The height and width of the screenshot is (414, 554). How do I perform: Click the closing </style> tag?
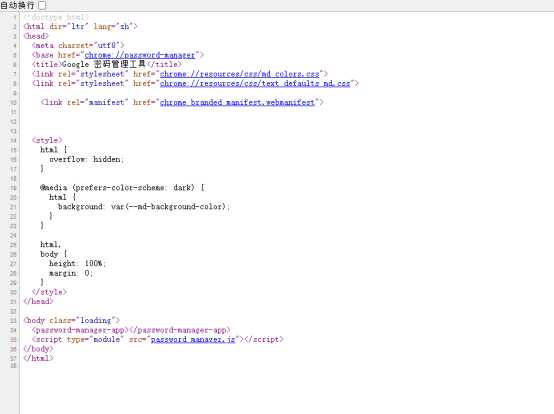click(x=49, y=292)
